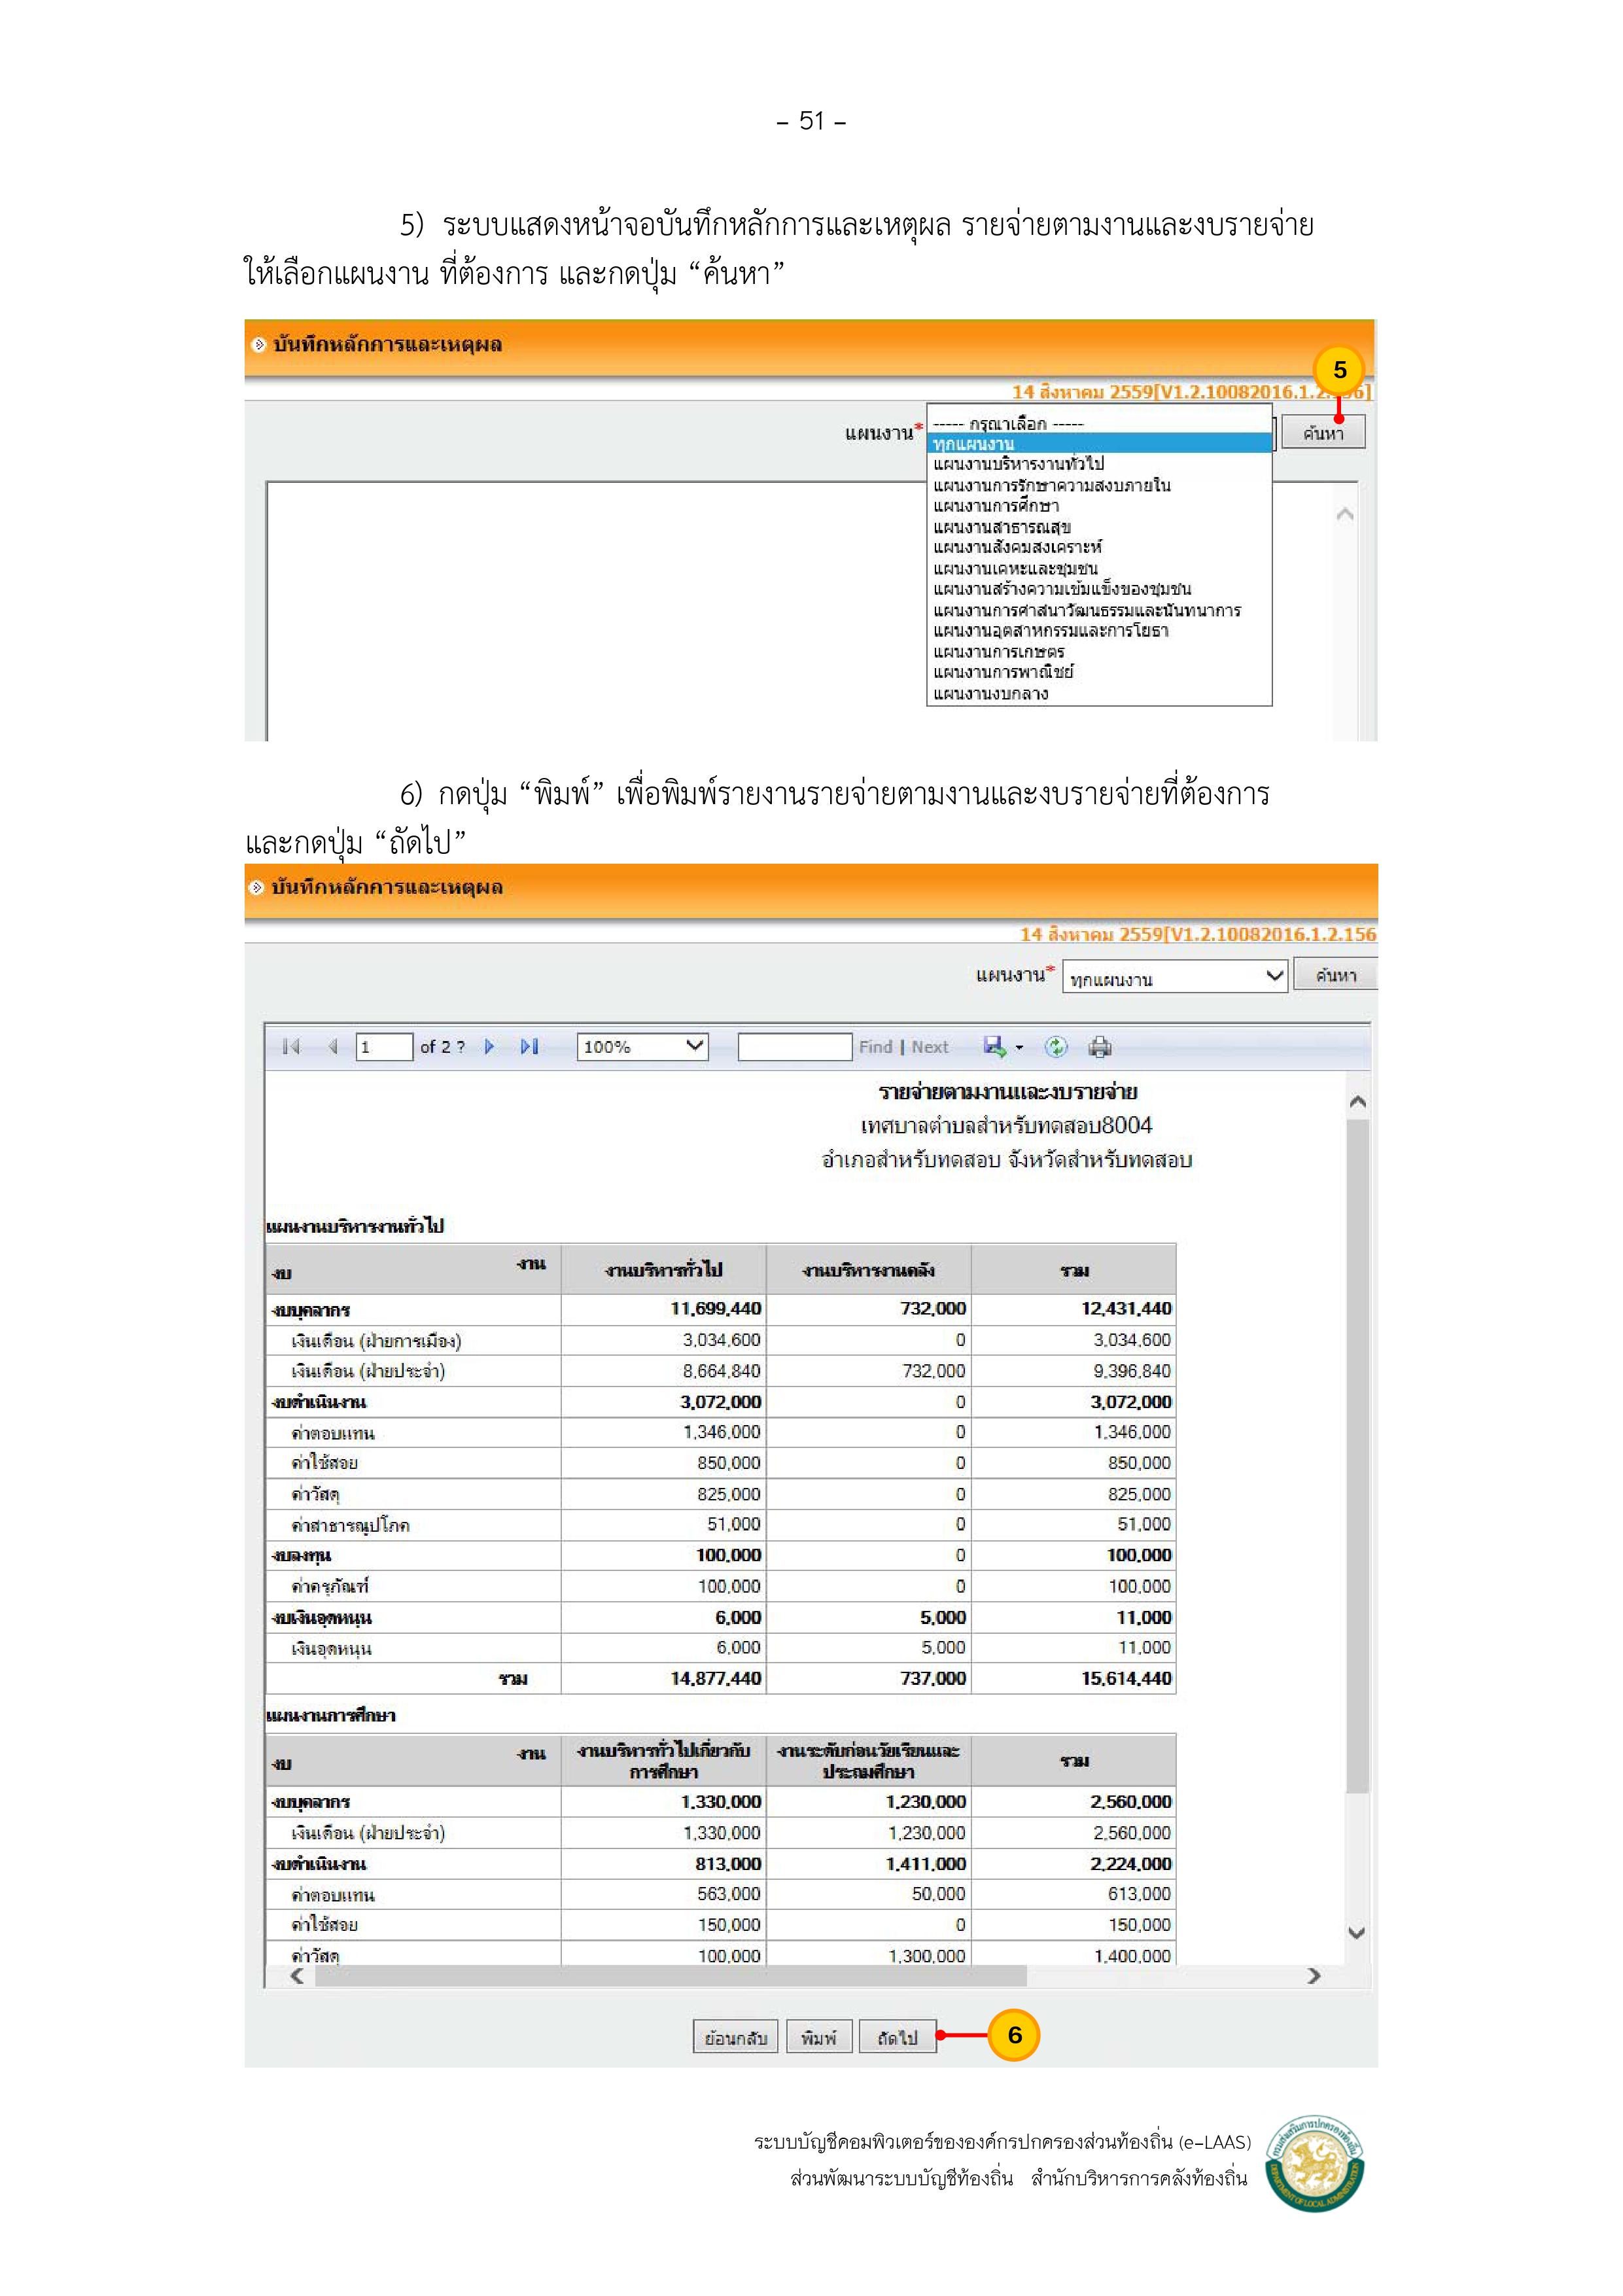This screenshot has height=2296, width=1623.
Task: Click the printer icon in report toolbar
Action: click(1100, 1046)
